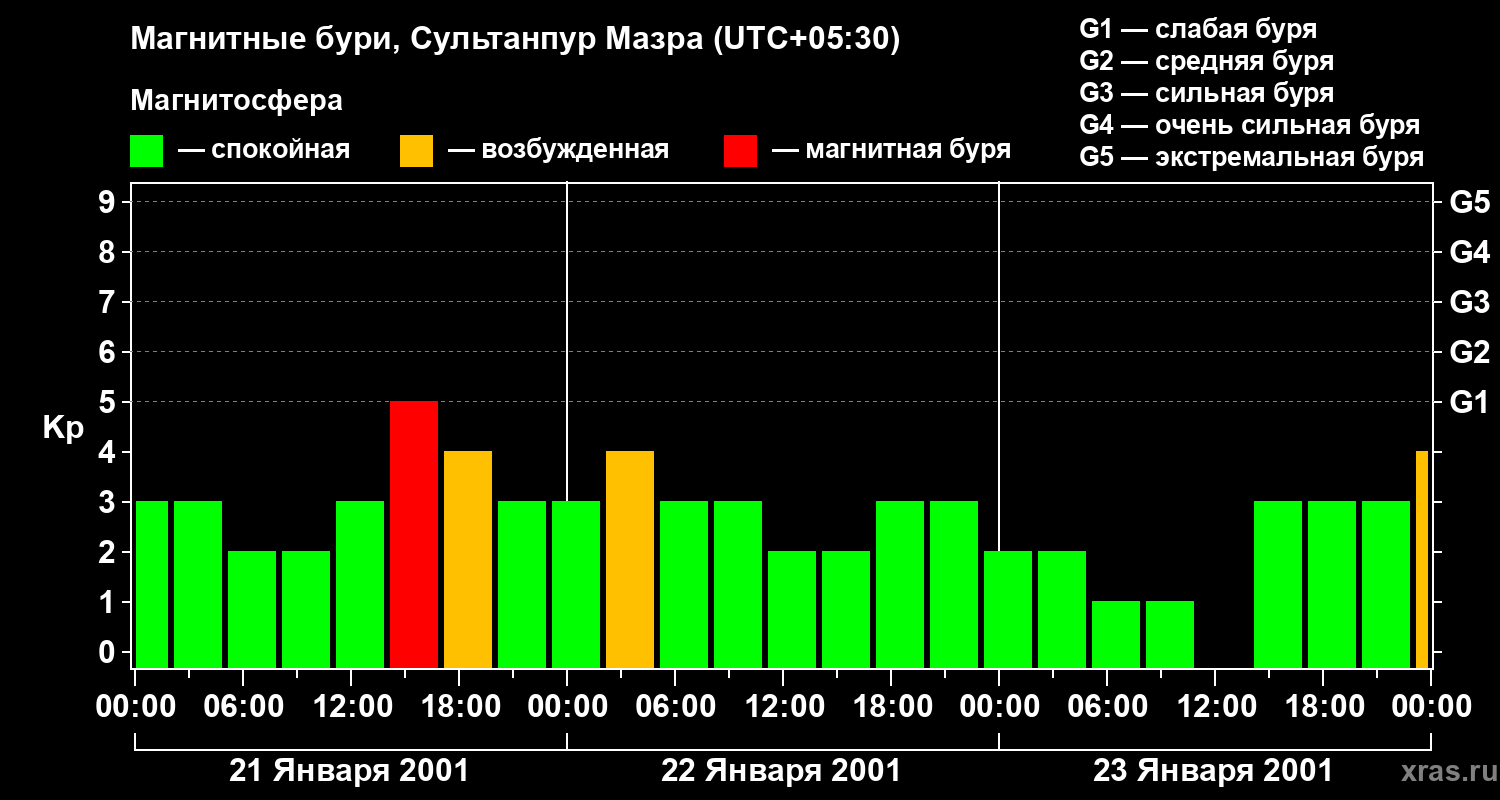The image size is (1500, 800).
Task: Click the 'G2 — средняя буря' legend line
Action: pyautogui.click(x=1206, y=61)
